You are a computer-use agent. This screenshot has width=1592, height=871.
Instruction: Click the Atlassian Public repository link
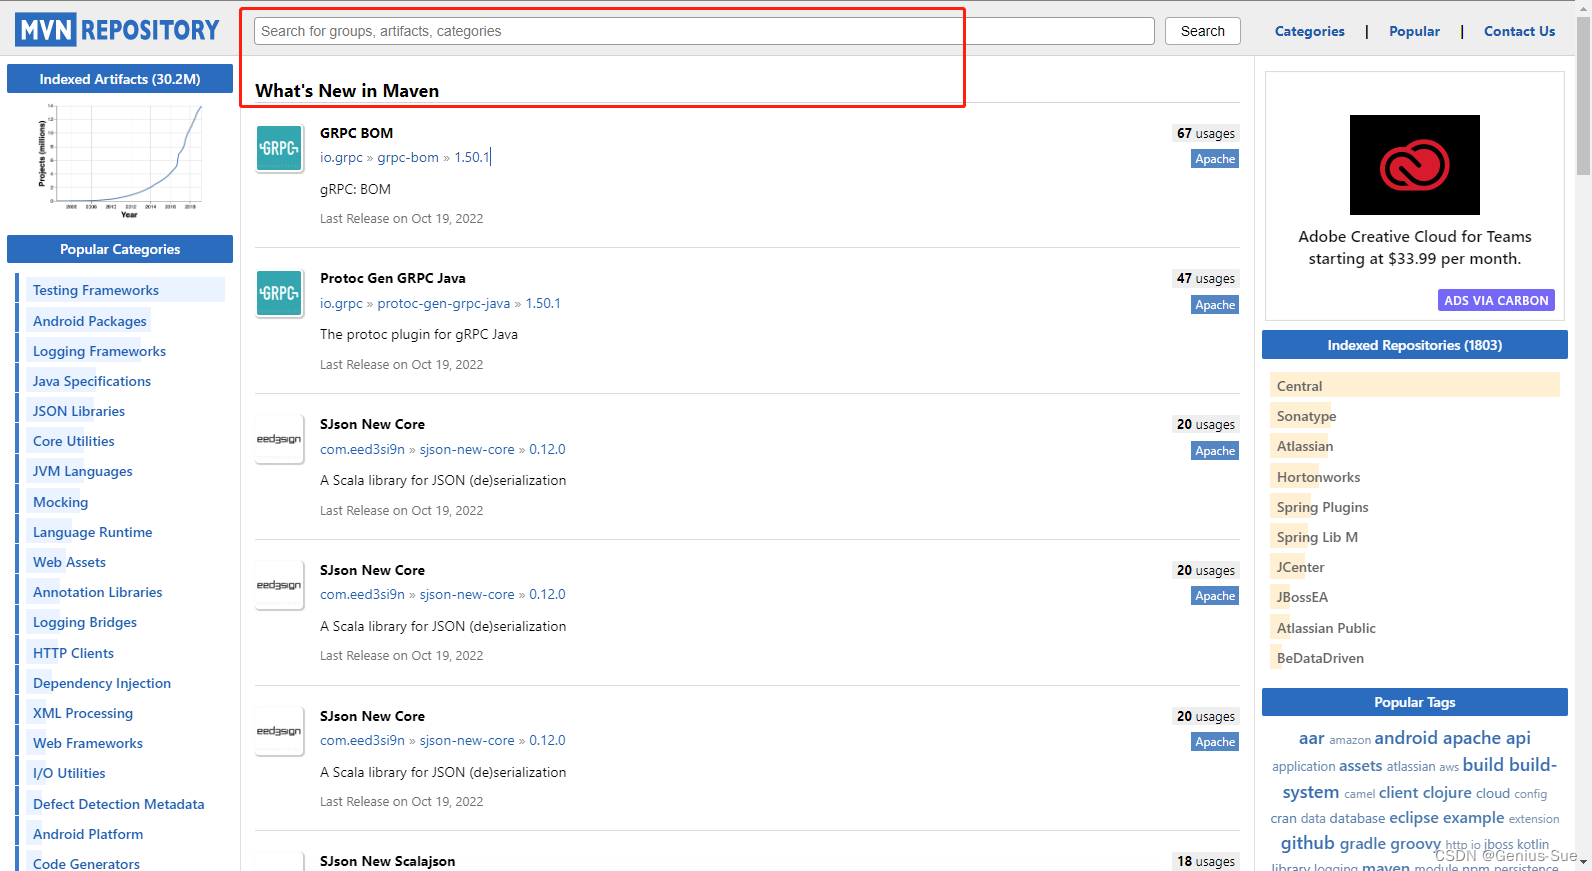click(x=1326, y=628)
